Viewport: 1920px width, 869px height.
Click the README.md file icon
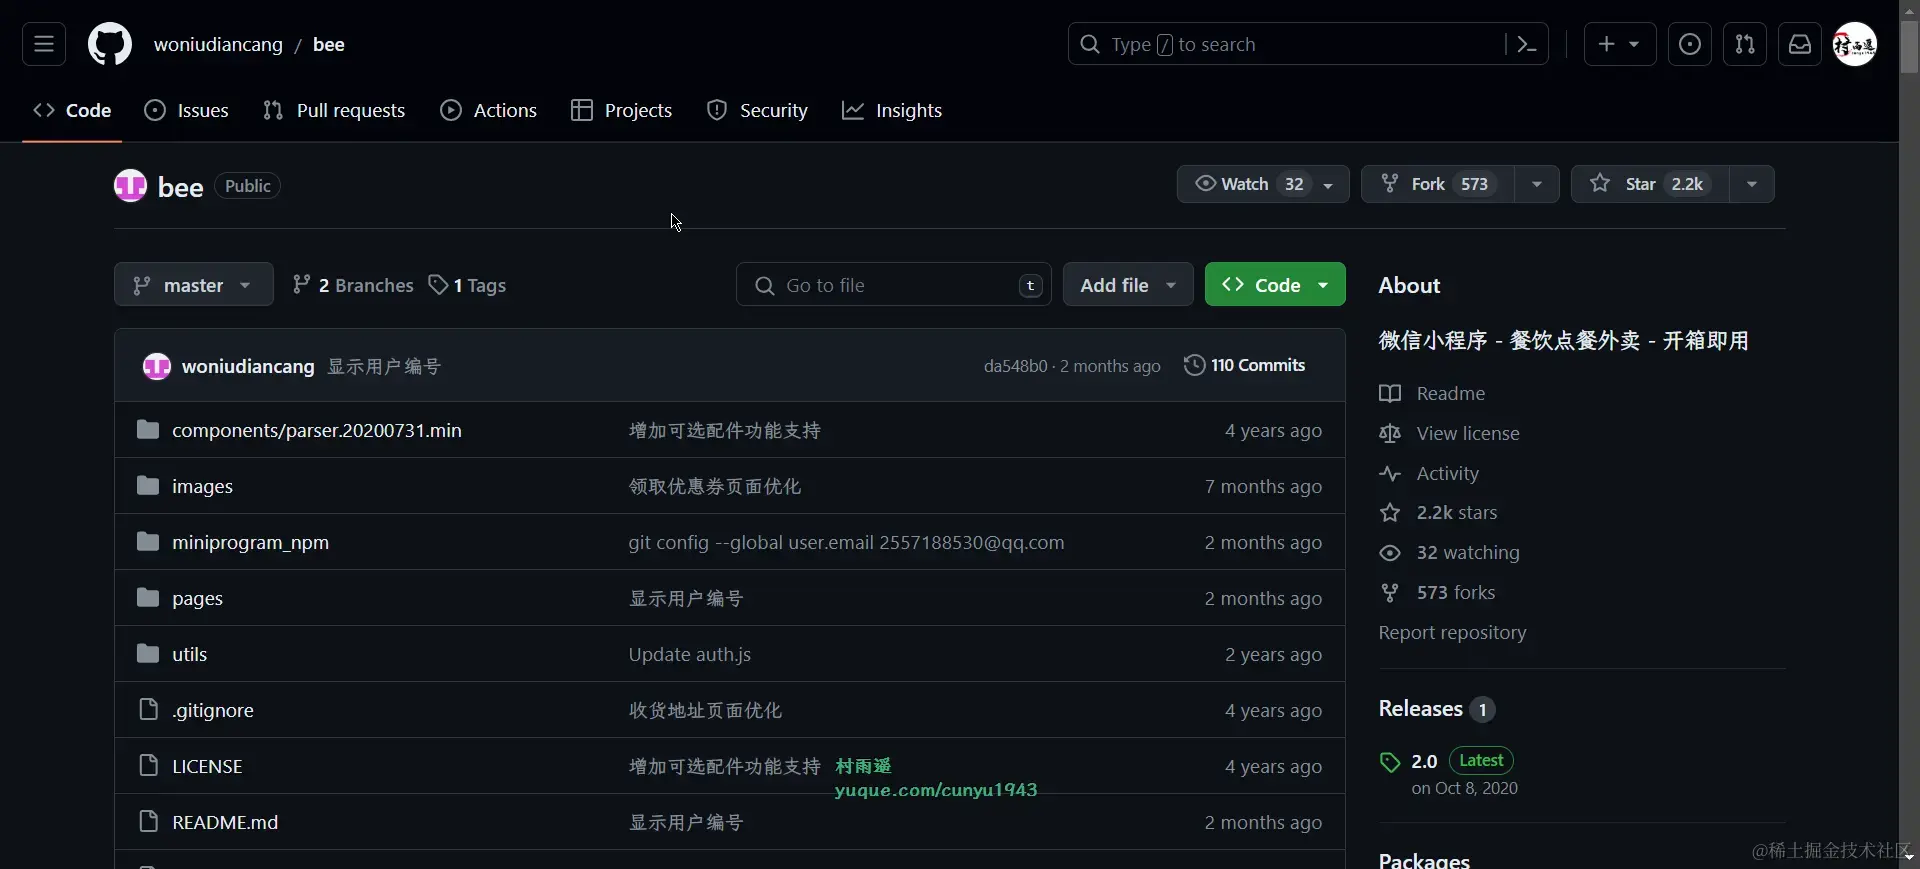(149, 822)
